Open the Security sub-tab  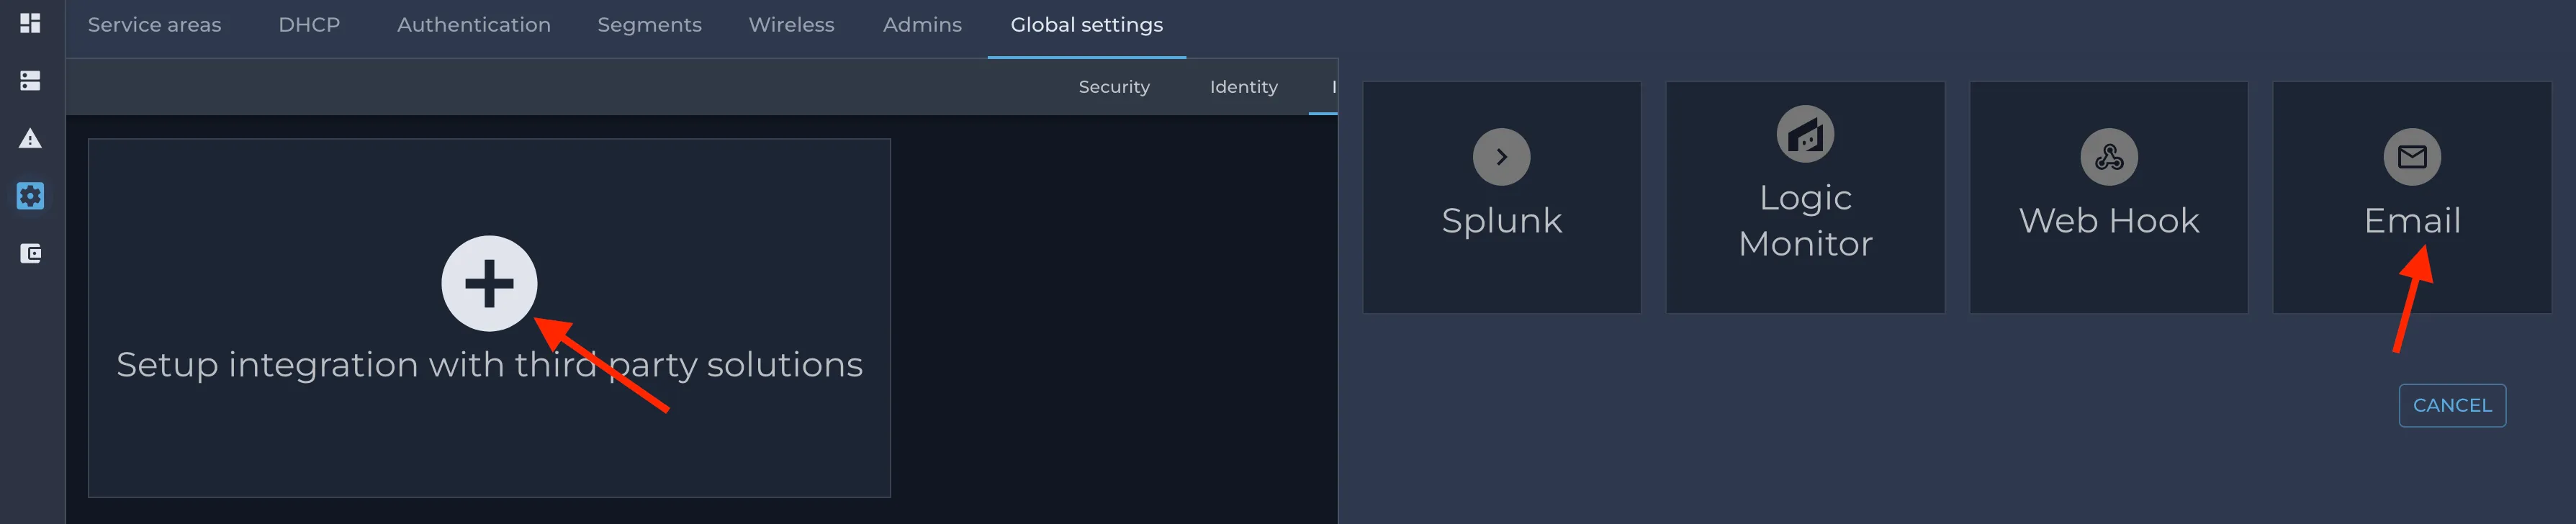coord(1114,87)
